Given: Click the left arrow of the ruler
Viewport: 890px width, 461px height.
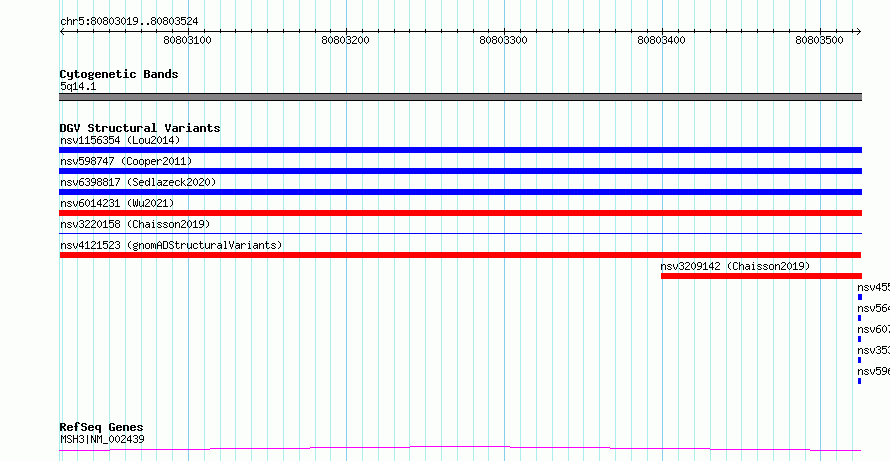Looking at the screenshot, I should tap(63, 31).
